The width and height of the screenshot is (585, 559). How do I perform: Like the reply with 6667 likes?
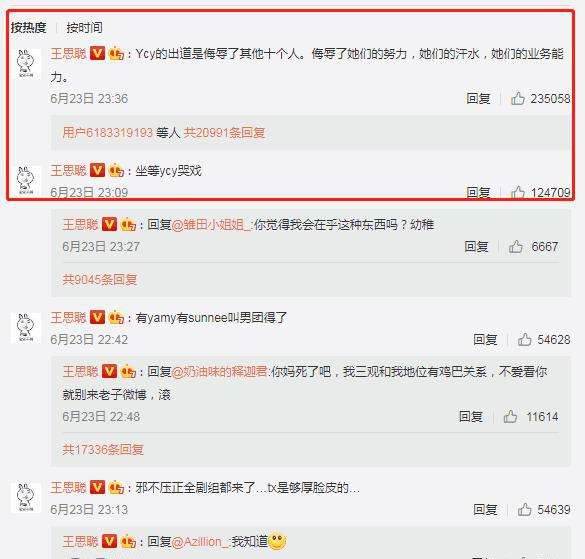pos(516,247)
